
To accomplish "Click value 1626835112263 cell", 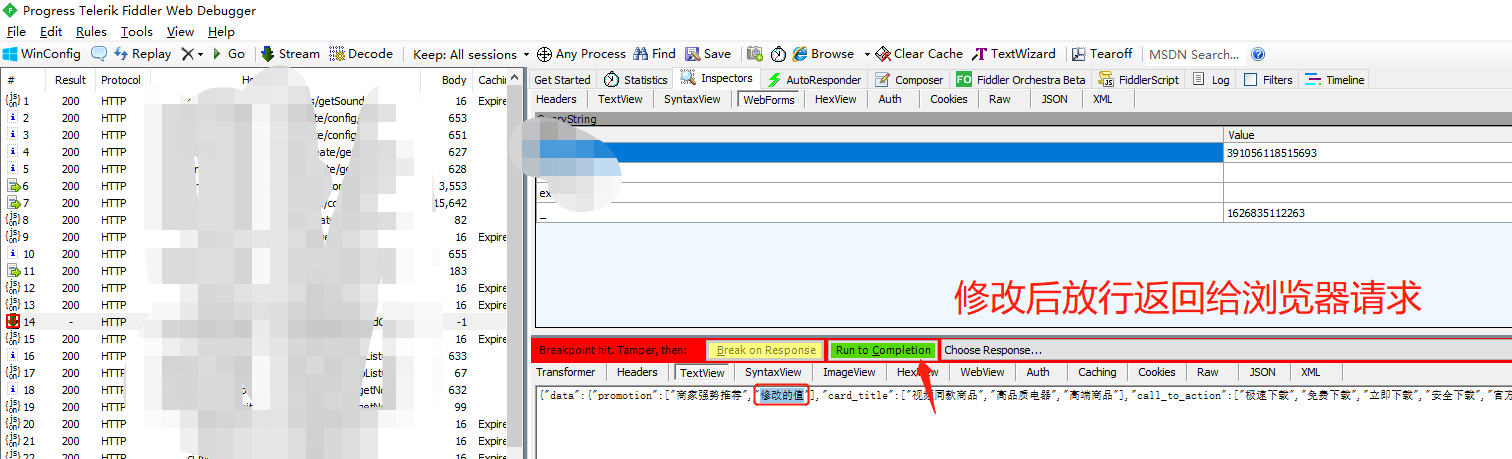I will click(1367, 213).
